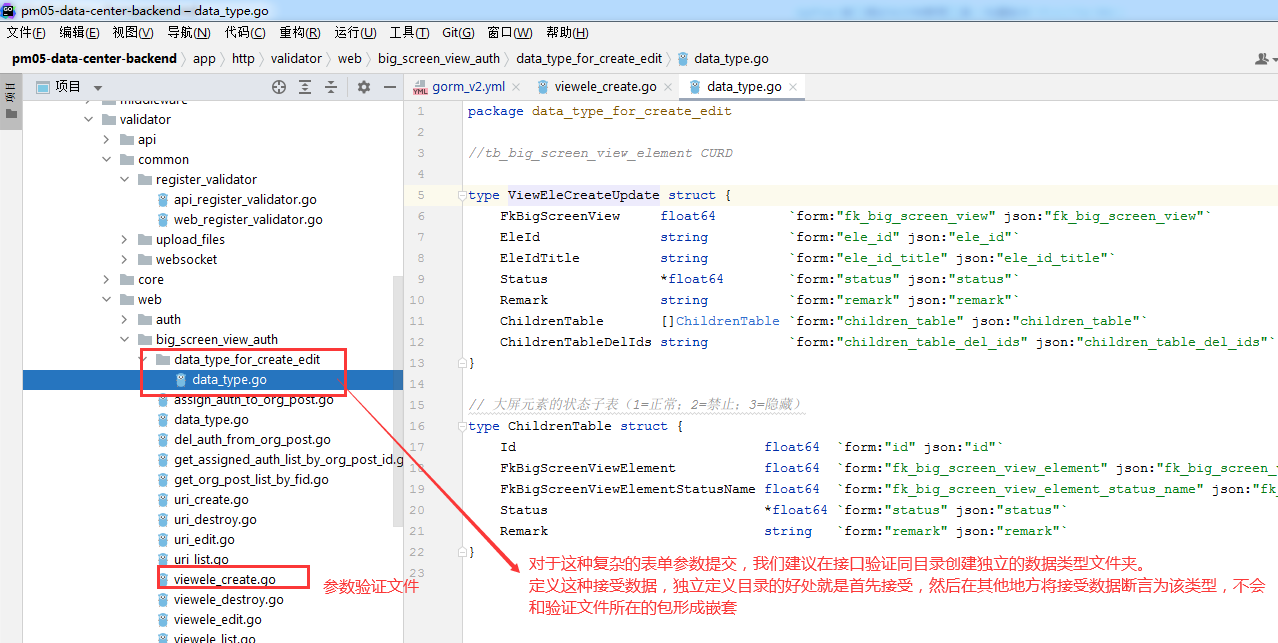This screenshot has height=643, width=1278.
Task: Expand the auth folder
Action: pyautogui.click(x=125, y=319)
